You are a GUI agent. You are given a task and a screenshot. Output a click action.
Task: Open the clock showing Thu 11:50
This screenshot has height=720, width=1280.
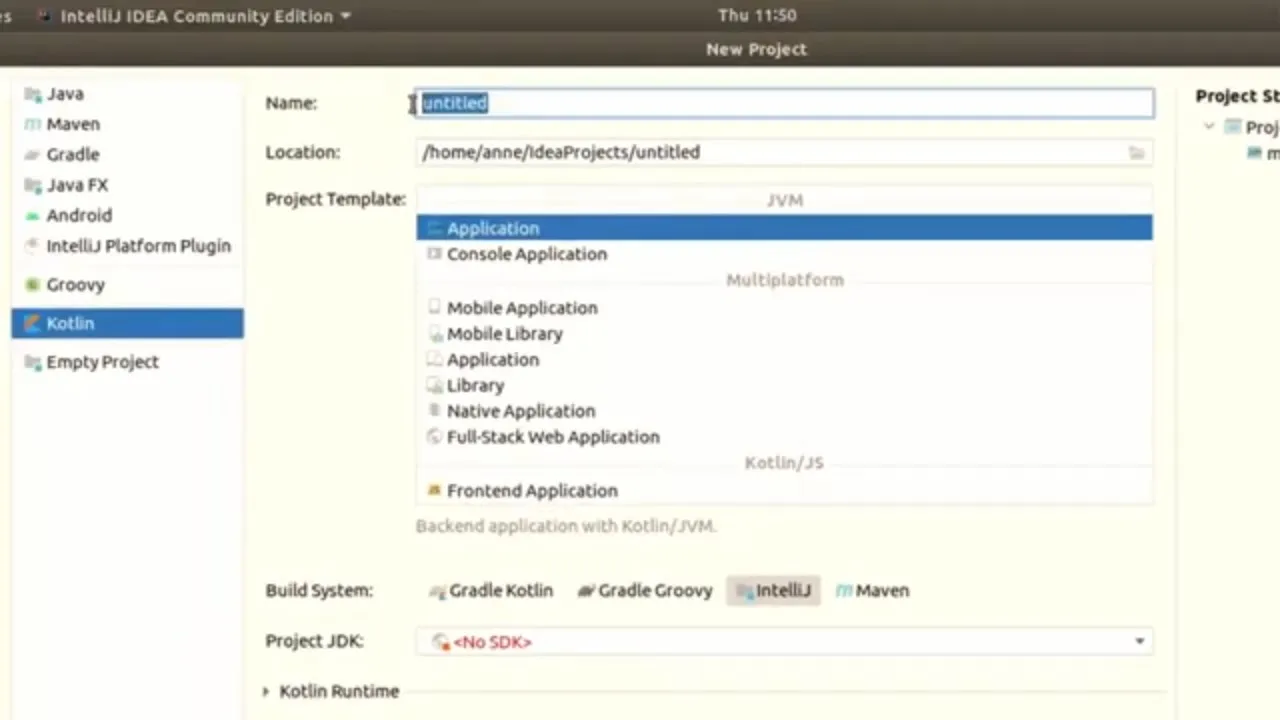pos(757,15)
